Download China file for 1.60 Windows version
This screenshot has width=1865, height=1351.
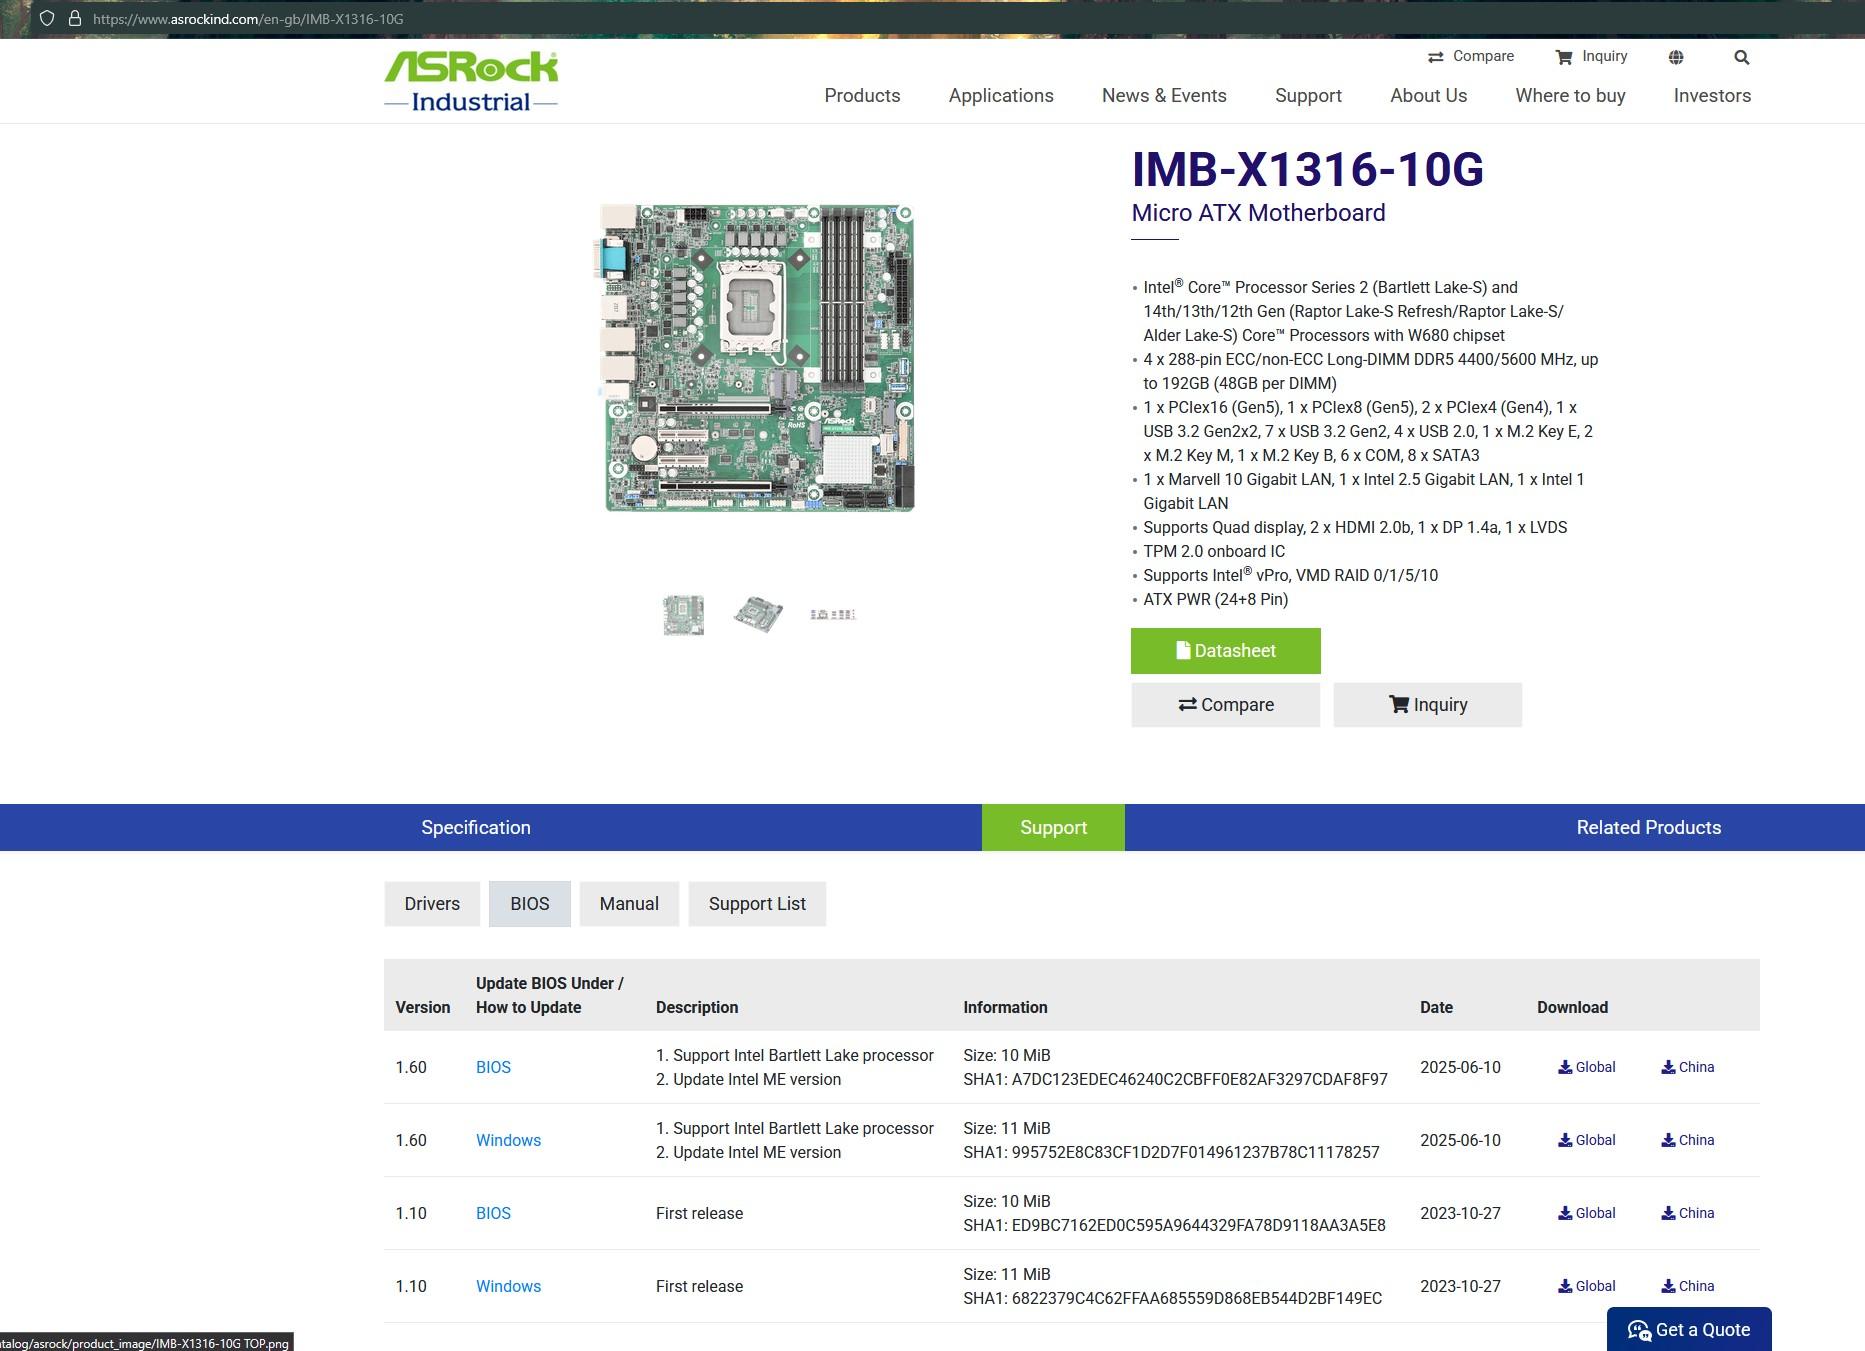[1687, 1140]
